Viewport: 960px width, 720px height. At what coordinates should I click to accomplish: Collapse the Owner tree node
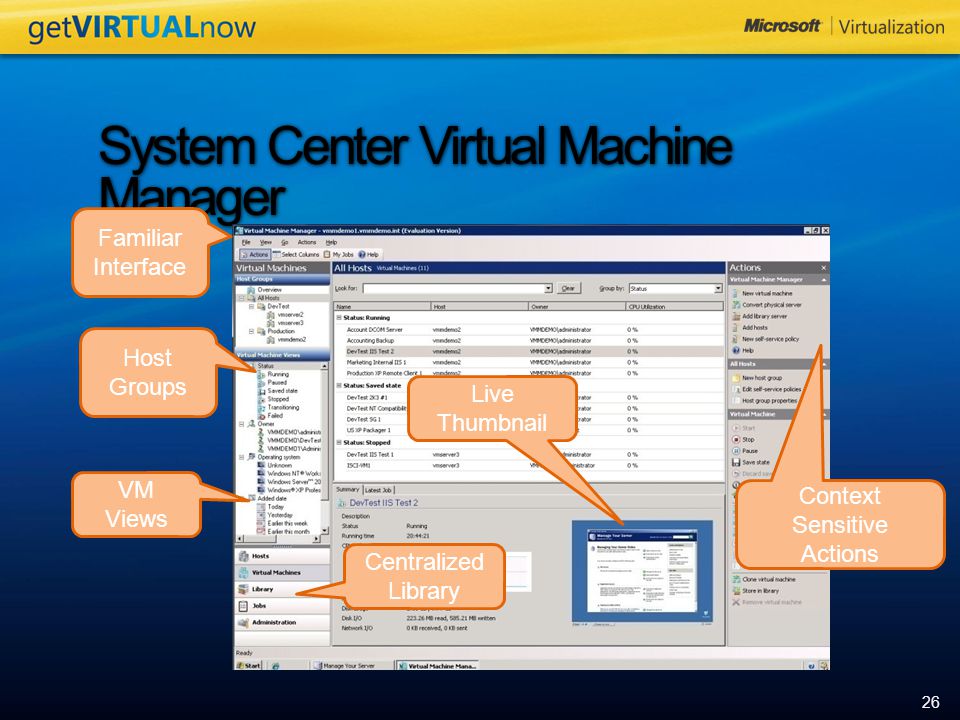(x=241, y=424)
